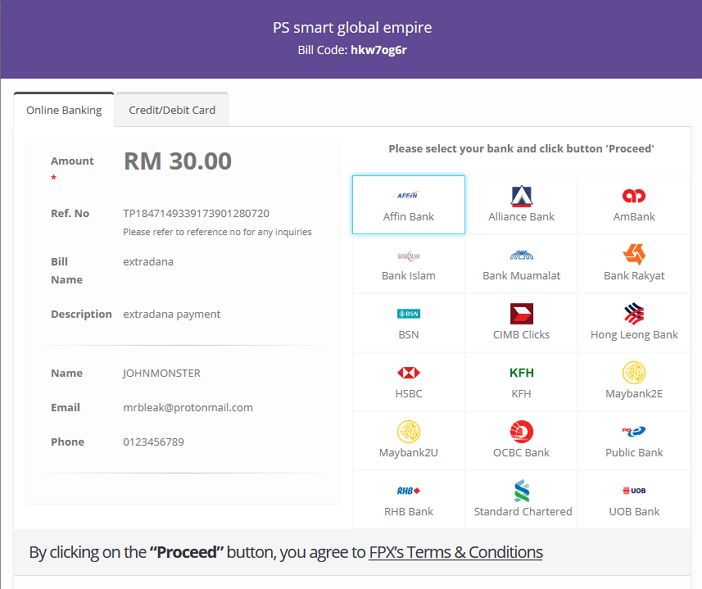This screenshot has height=589, width=702.
Task: Click the RM 30.00 amount
Action: point(178,161)
